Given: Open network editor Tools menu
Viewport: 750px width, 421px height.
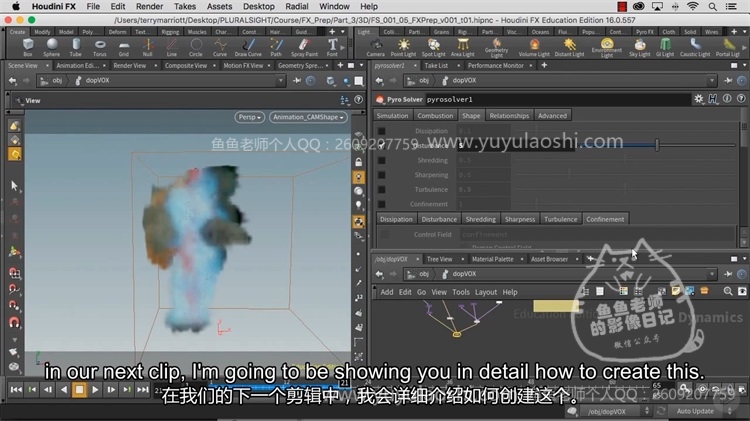Looking at the screenshot, I should point(461,292).
